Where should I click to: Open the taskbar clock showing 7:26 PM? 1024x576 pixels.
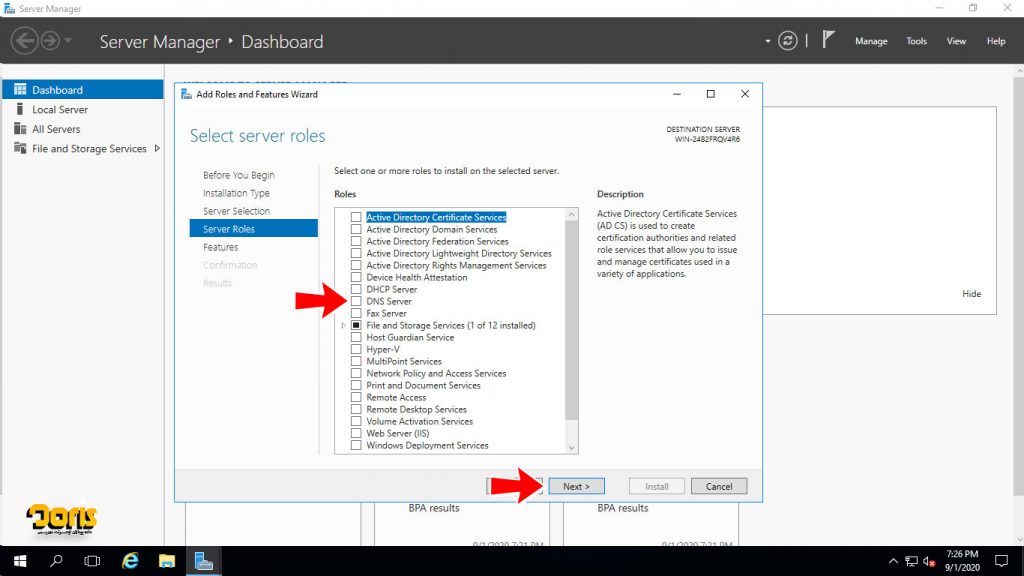coord(962,561)
